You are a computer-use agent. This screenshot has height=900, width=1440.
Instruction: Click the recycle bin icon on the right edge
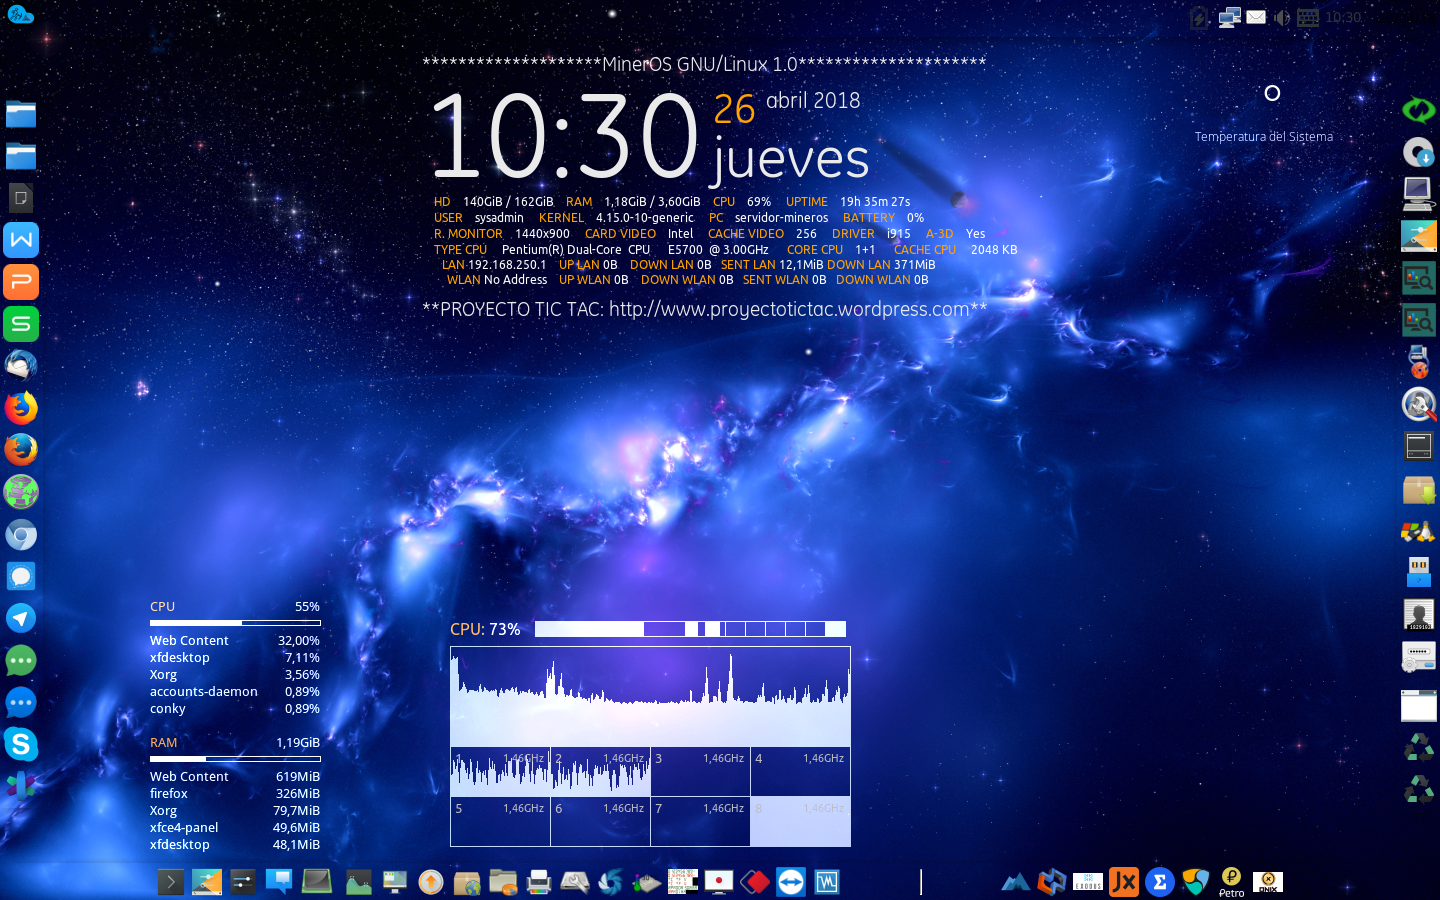pyautogui.click(x=1419, y=747)
